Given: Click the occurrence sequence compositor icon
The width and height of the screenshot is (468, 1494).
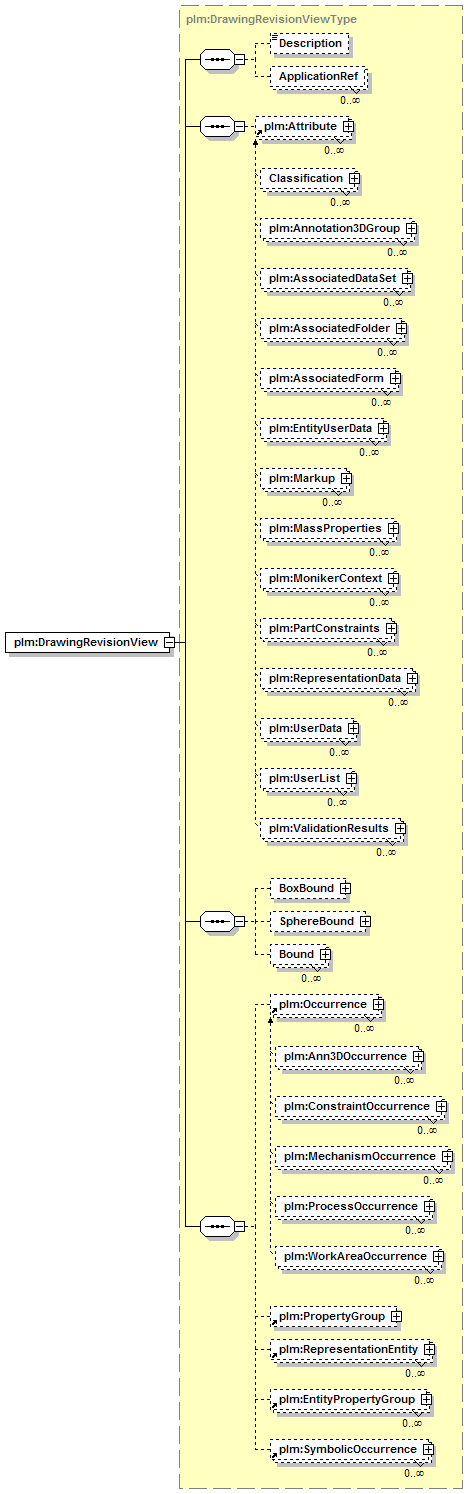Looking at the screenshot, I should pyautogui.click(x=216, y=1225).
